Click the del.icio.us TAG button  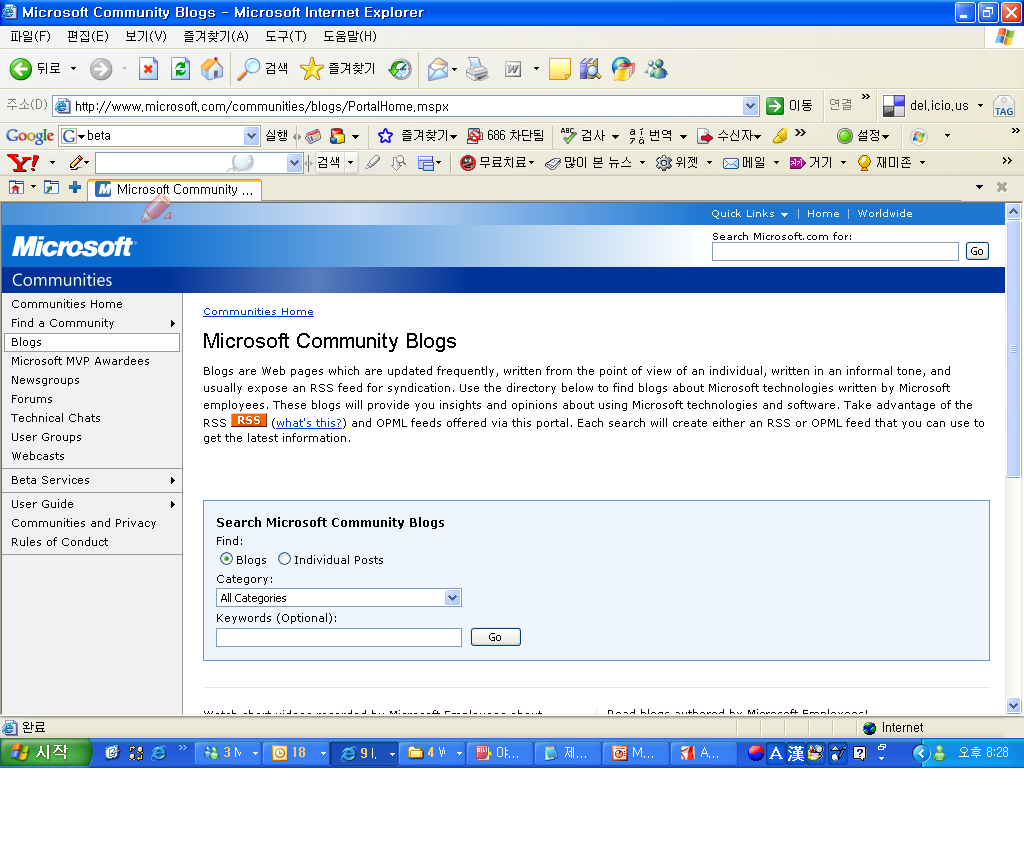1003,106
